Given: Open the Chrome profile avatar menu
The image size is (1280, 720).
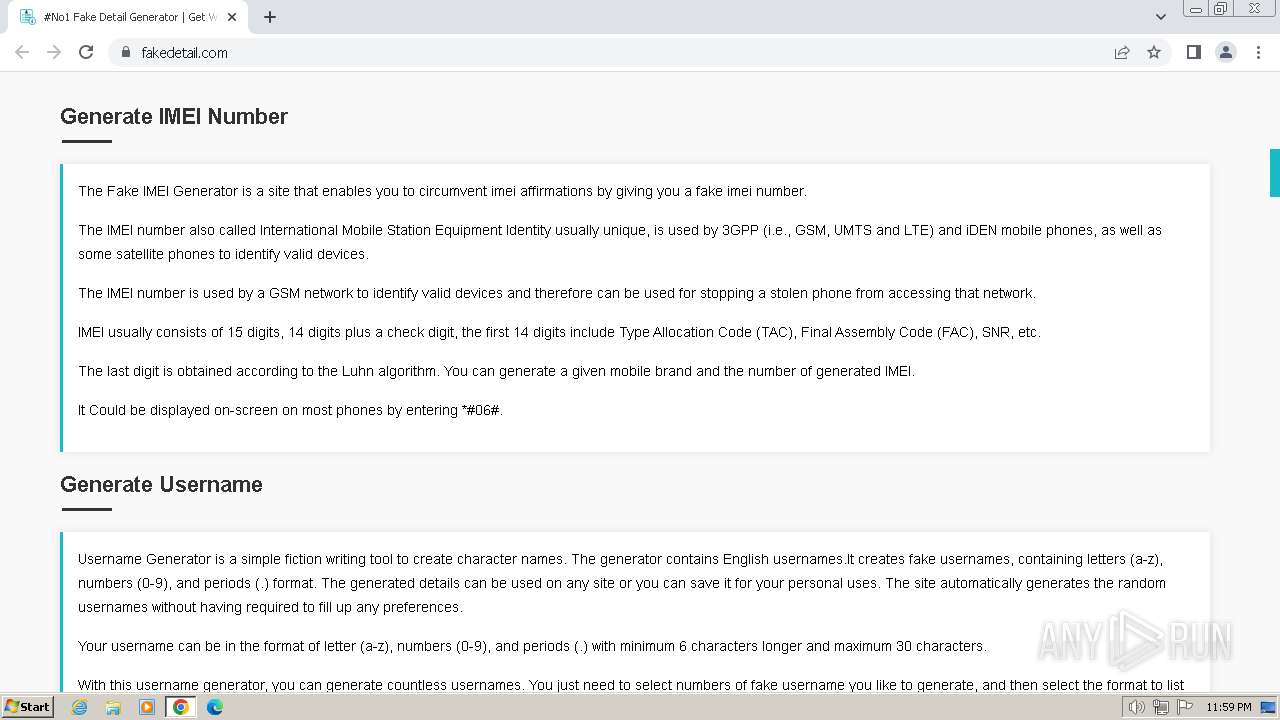Looking at the screenshot, I should (x=1225, y=52).
